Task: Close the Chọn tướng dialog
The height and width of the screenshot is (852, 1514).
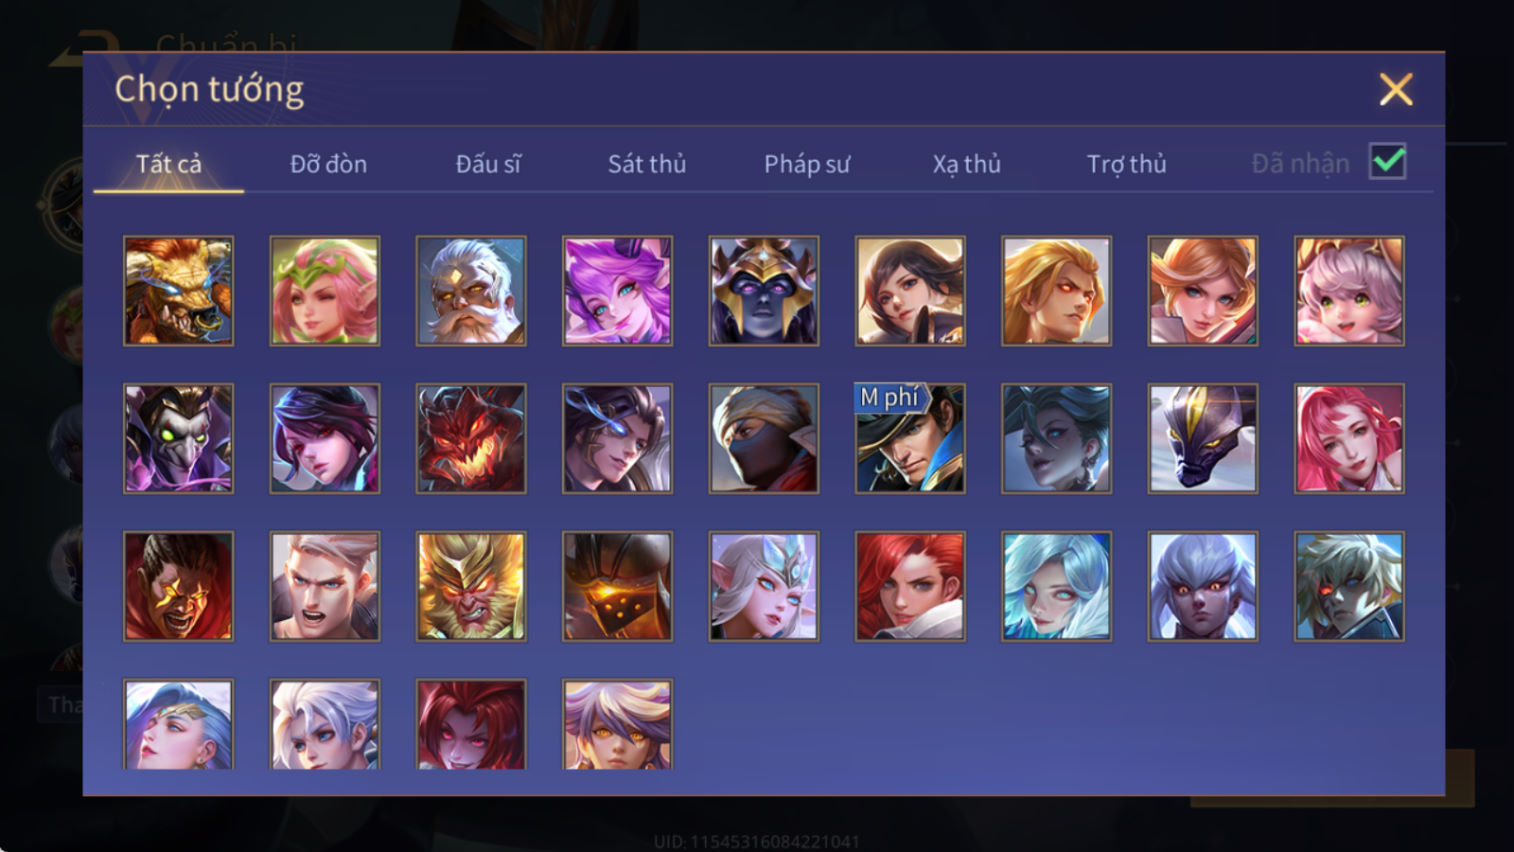Action: (1396, 90)
